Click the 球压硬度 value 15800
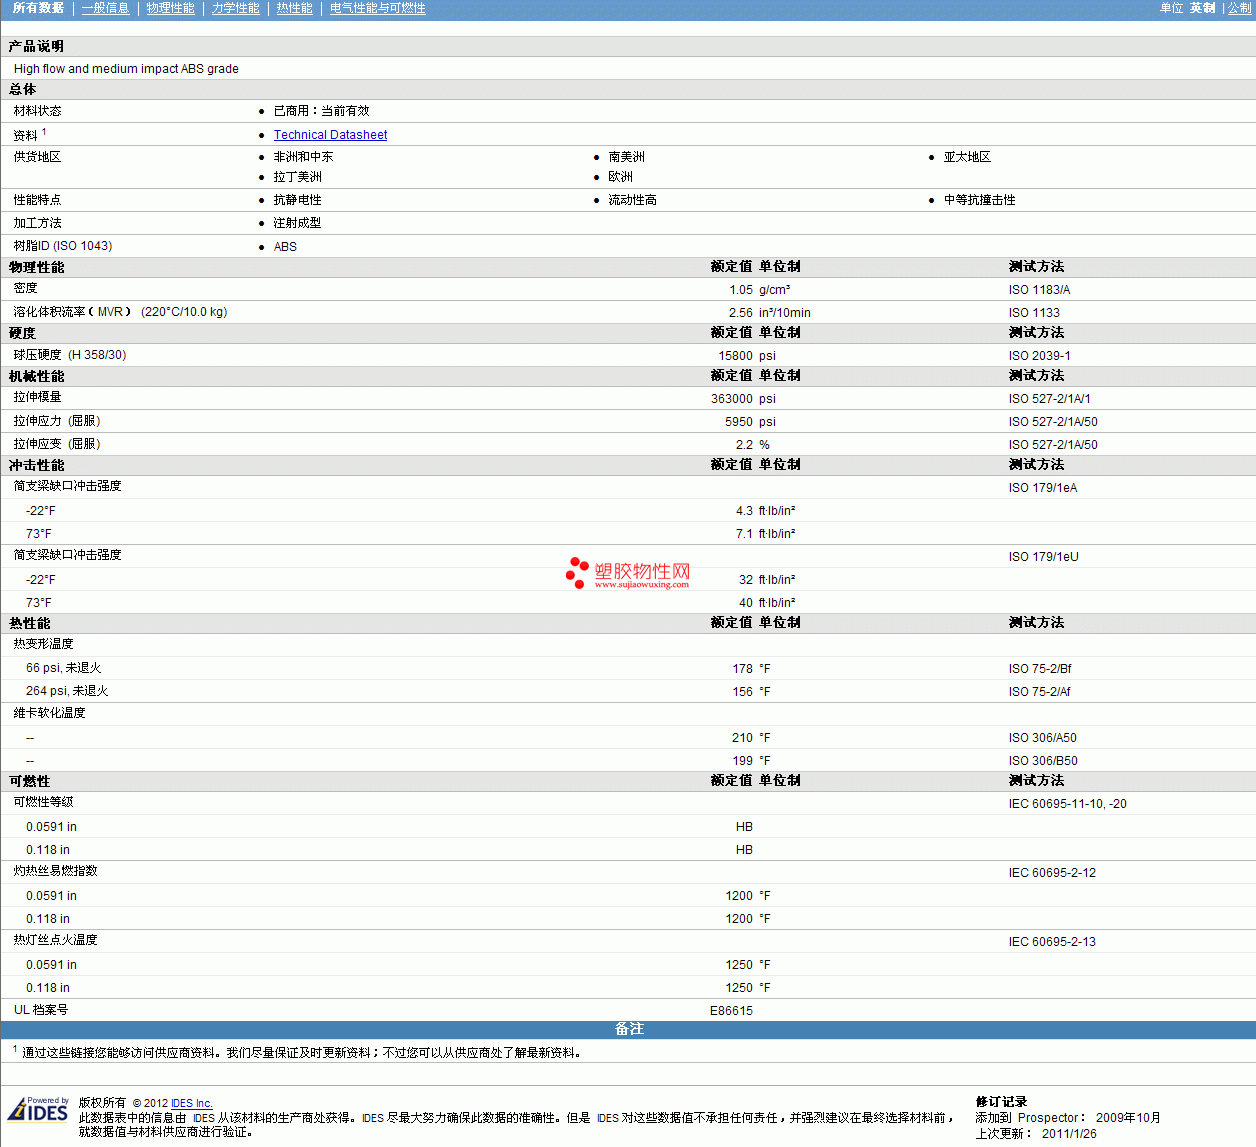This screenshot has height=1147, width=1256. click(735, 356)
